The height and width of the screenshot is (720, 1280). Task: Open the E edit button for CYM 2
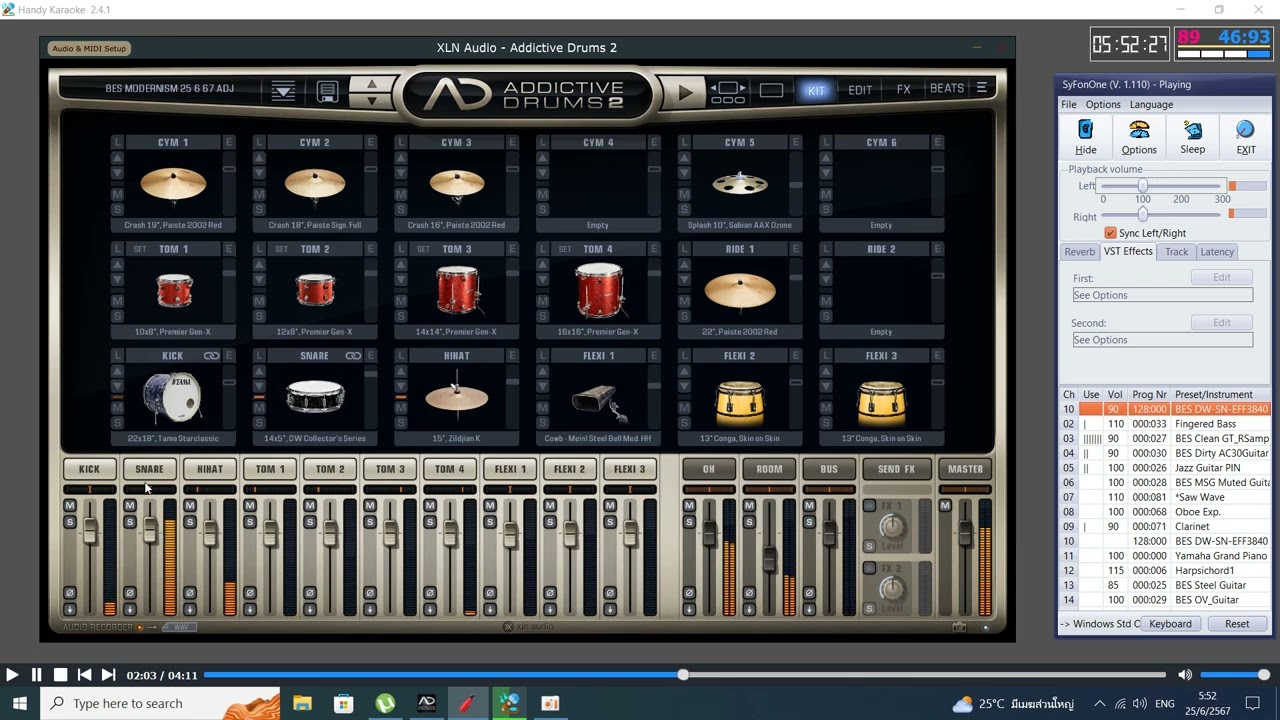tap(371, 143)
